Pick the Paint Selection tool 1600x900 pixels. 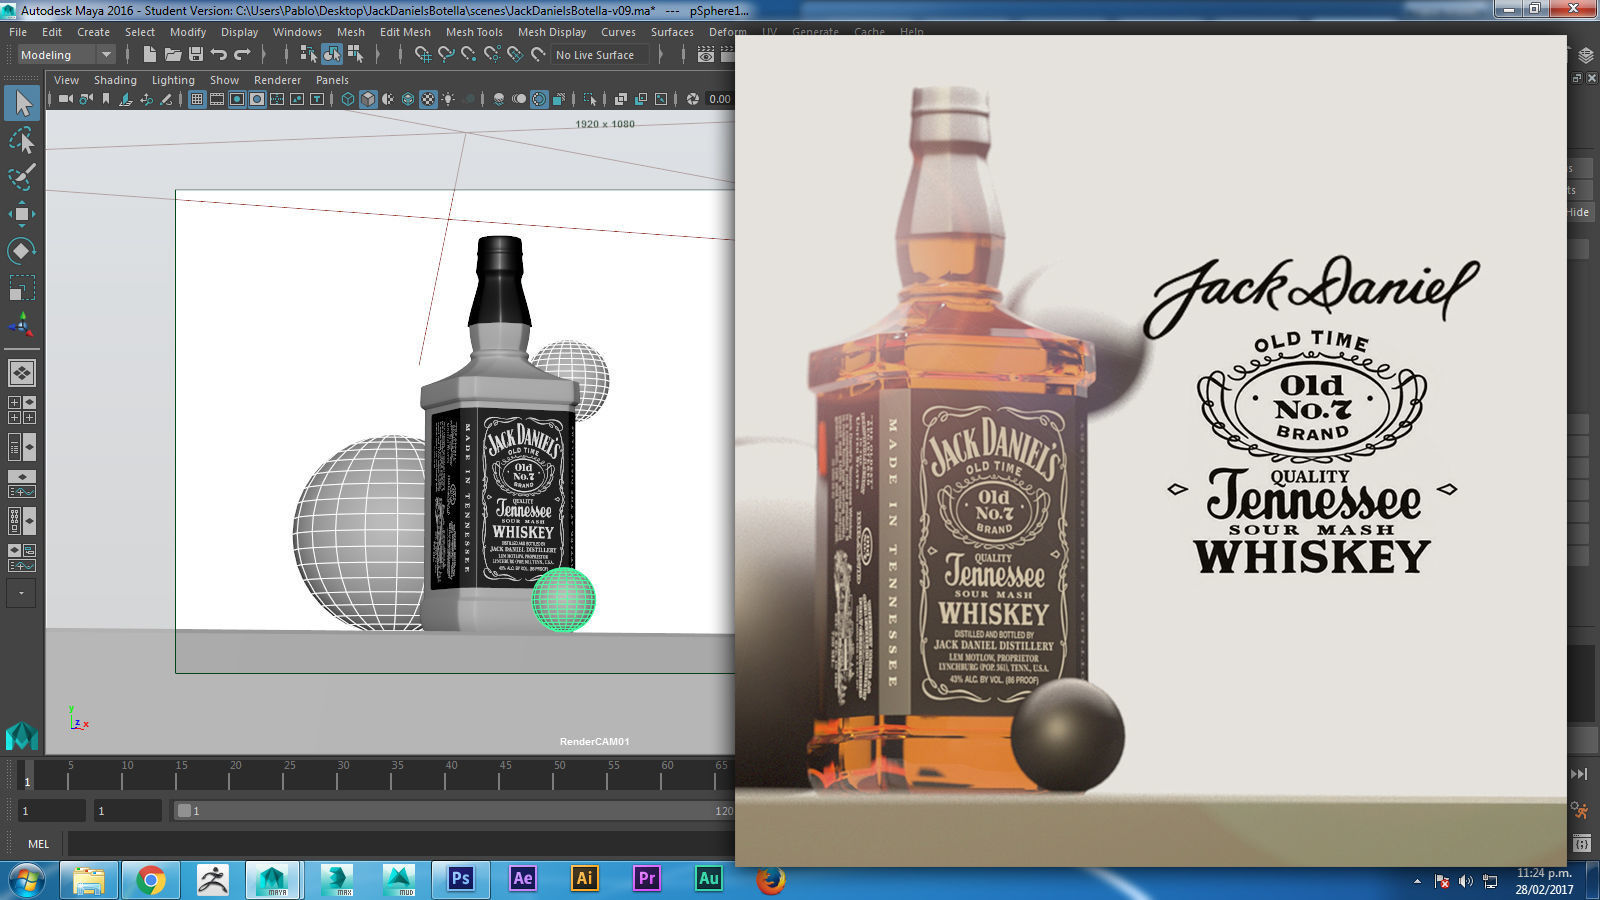pos(22,177)
